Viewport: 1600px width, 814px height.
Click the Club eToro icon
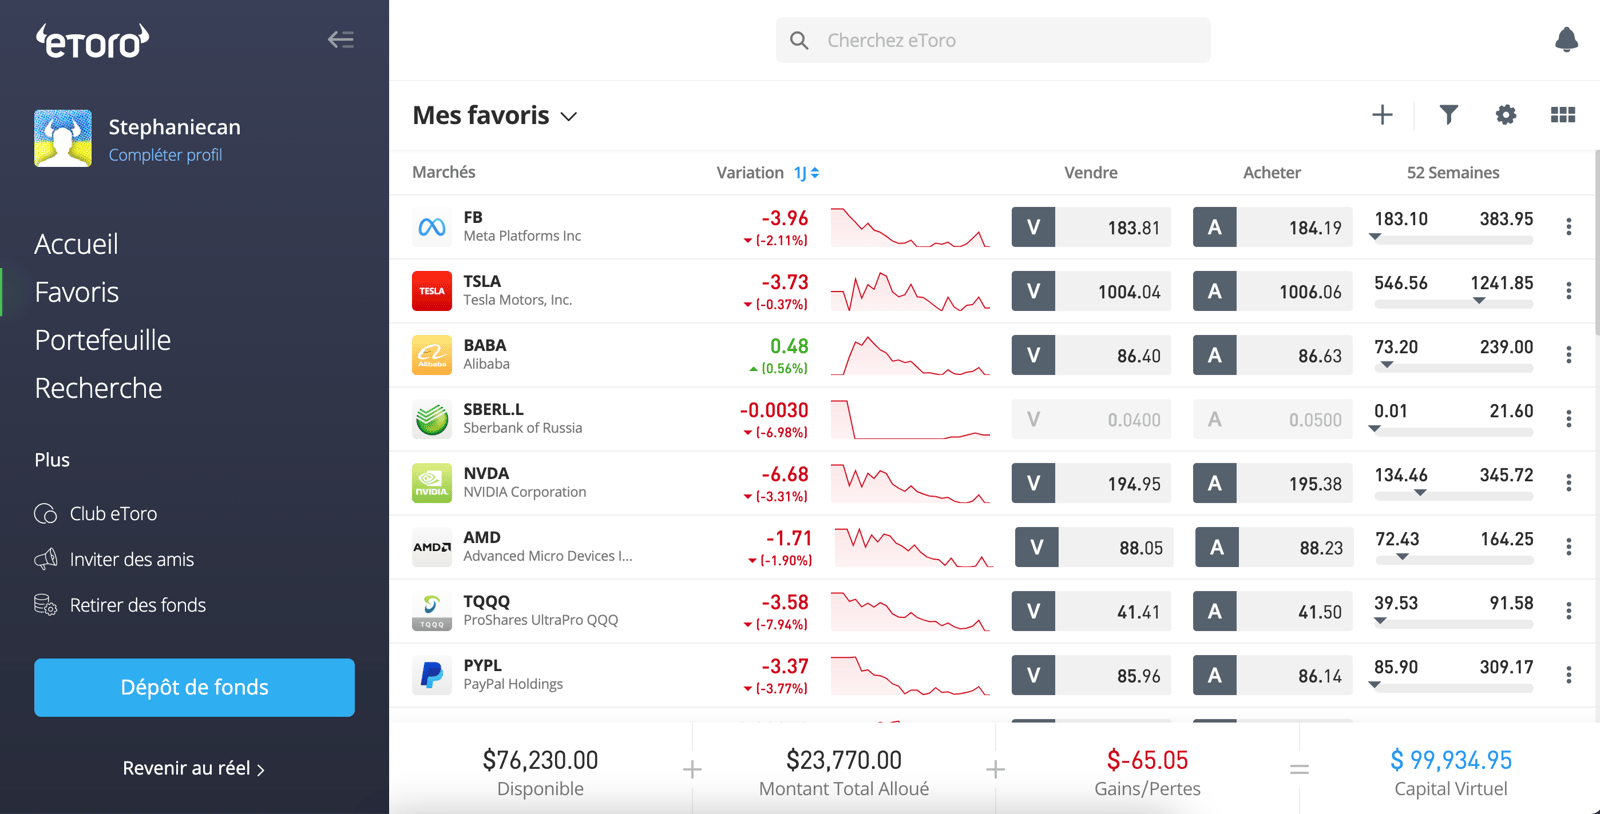46,514
